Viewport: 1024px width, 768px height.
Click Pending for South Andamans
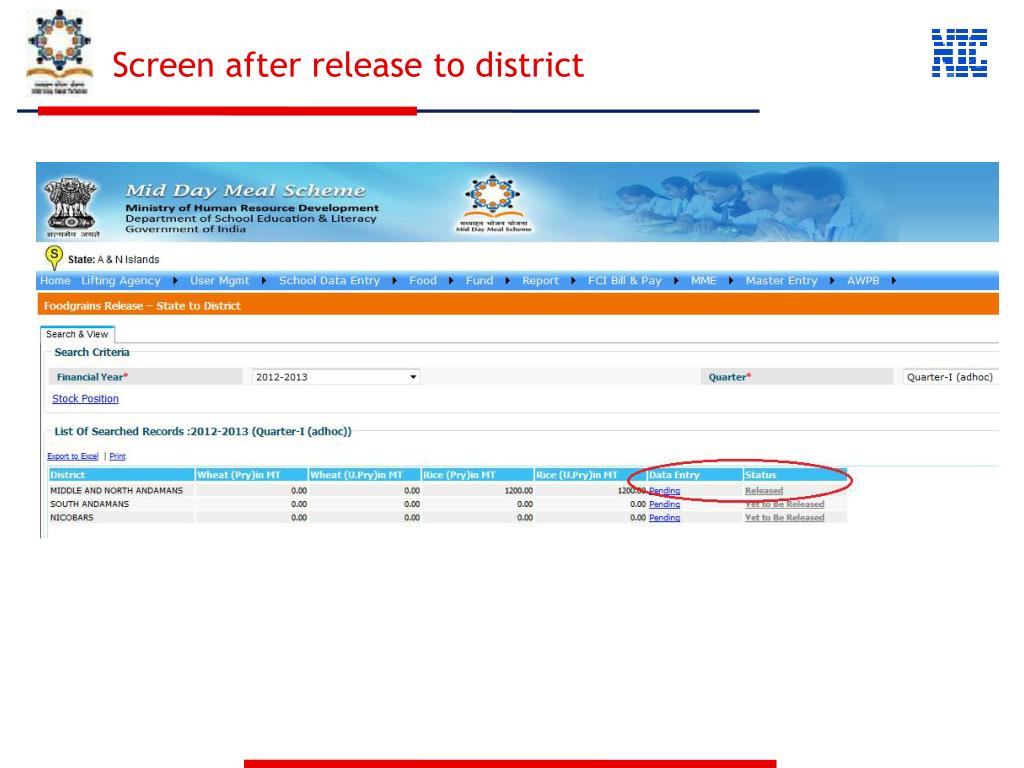pyautogui.click(x=664, y=504)
